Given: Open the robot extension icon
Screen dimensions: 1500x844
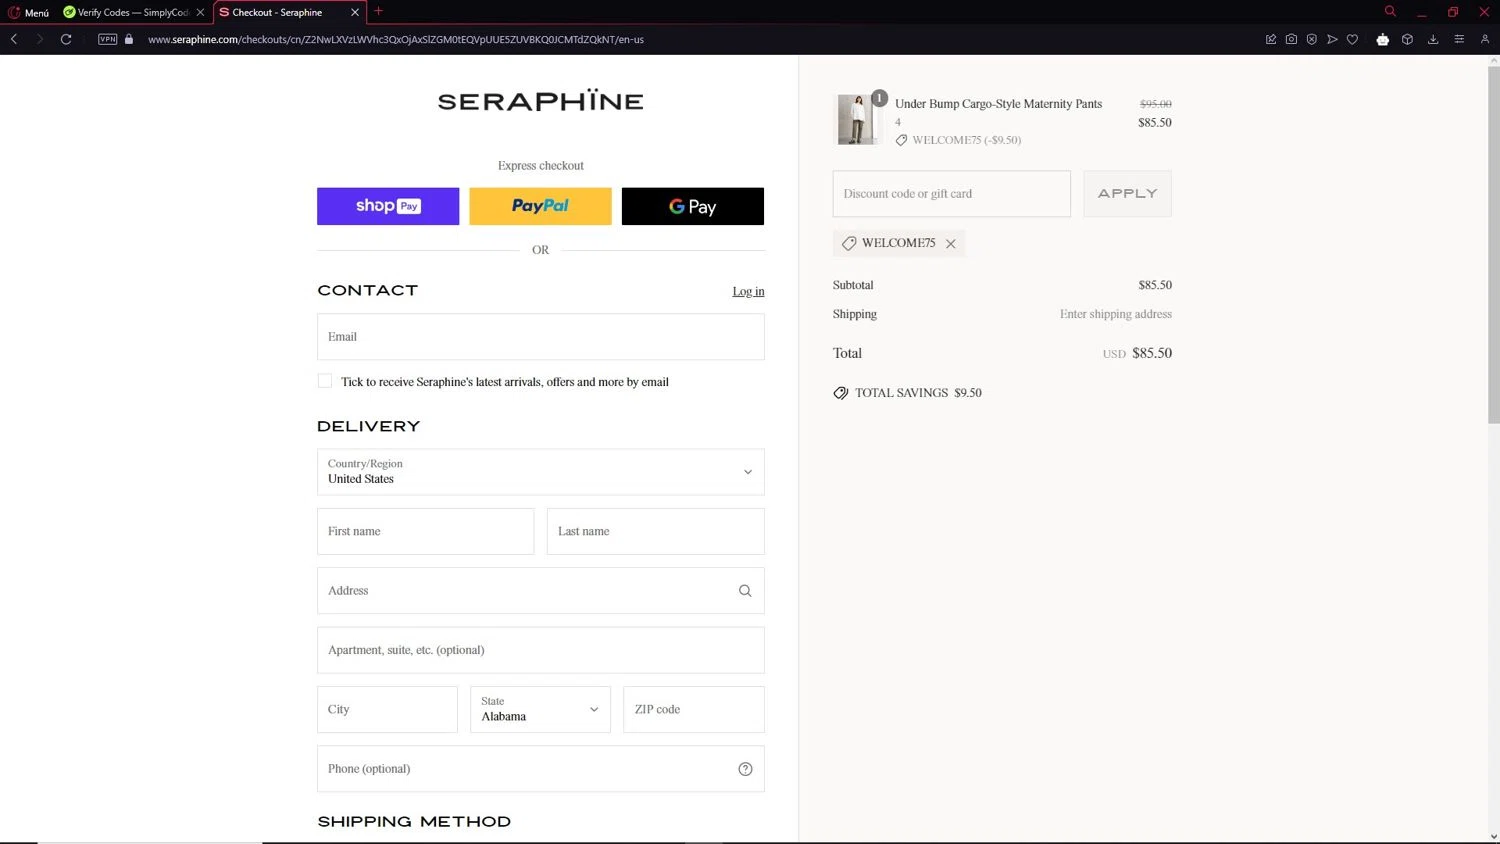Looking at the screenshot, I should (1383, 39).
